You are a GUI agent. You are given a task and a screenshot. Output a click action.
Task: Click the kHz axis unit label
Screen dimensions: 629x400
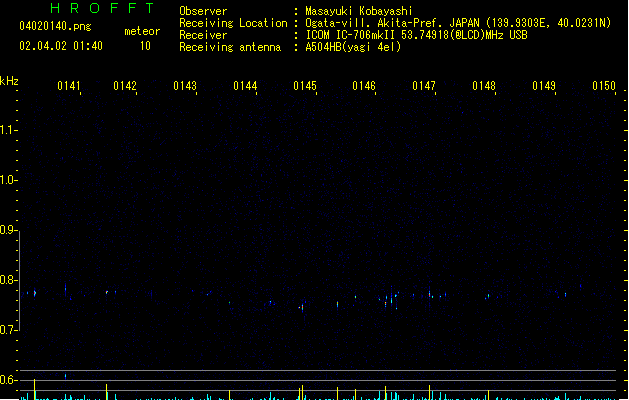pyautogui.click(x=9, y=81)
